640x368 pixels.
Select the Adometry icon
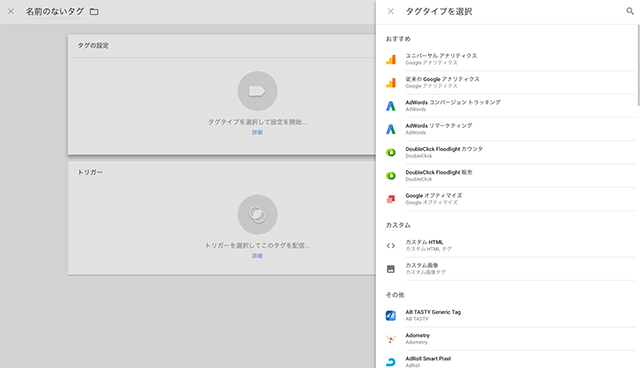[x=391, y=339]
